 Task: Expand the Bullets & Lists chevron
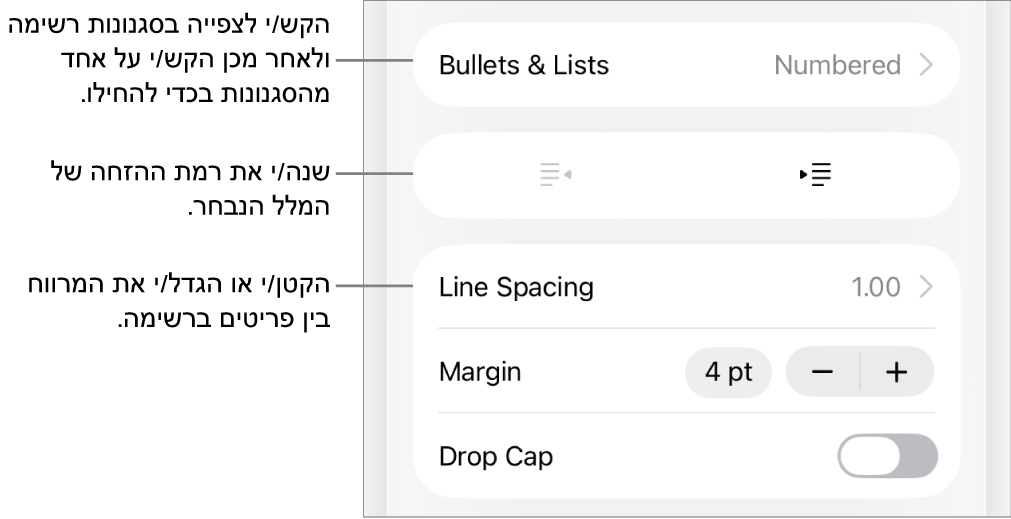(926, 66)
